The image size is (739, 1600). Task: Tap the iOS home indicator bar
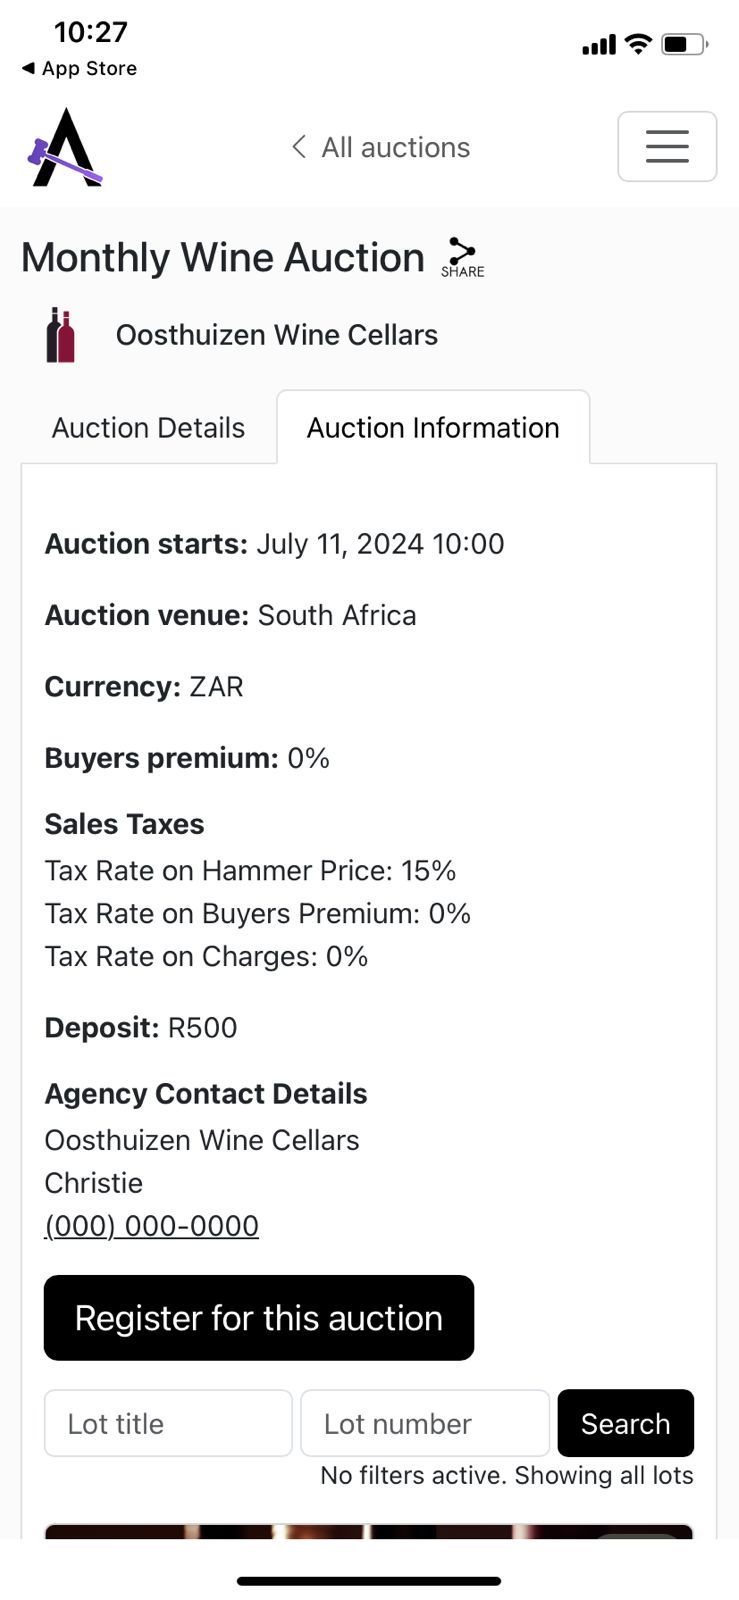pos(368,1581)
